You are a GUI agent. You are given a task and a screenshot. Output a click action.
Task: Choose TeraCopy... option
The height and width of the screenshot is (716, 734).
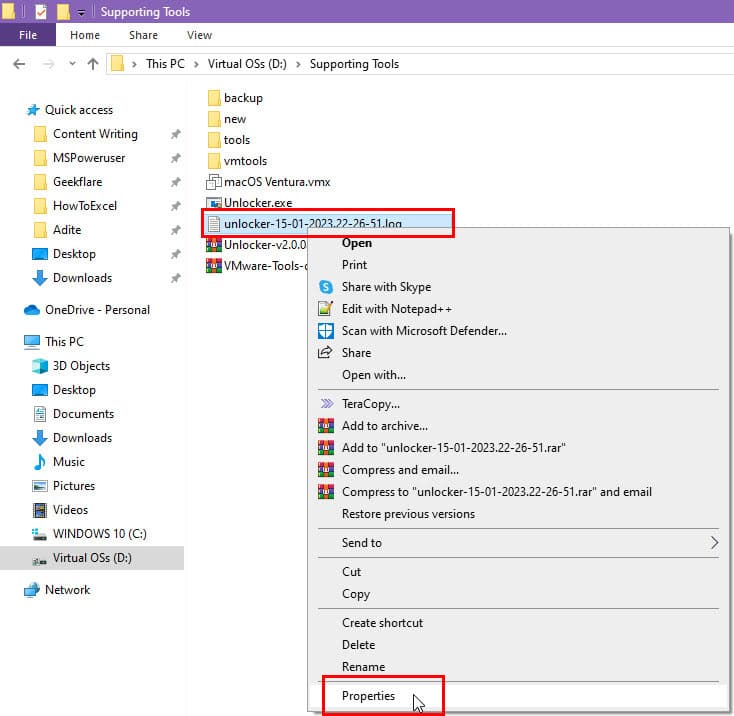pos(370,404)
